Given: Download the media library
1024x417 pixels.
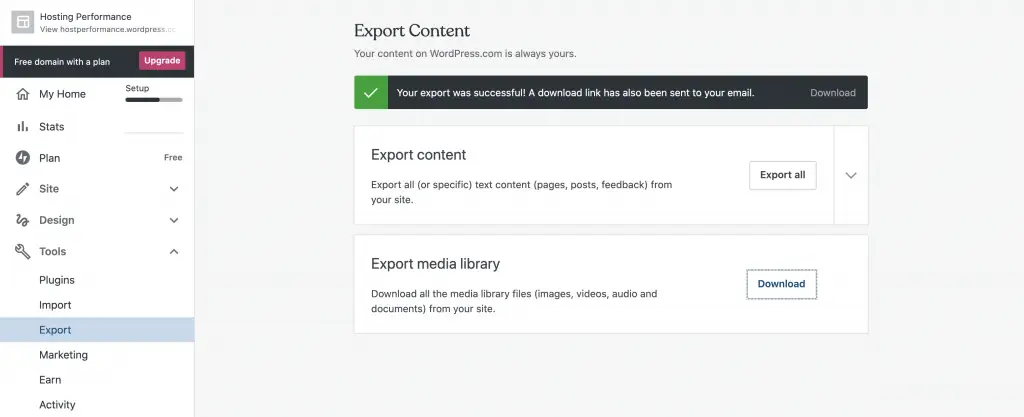Looking at the screenshot, I should tap(781, 284).
